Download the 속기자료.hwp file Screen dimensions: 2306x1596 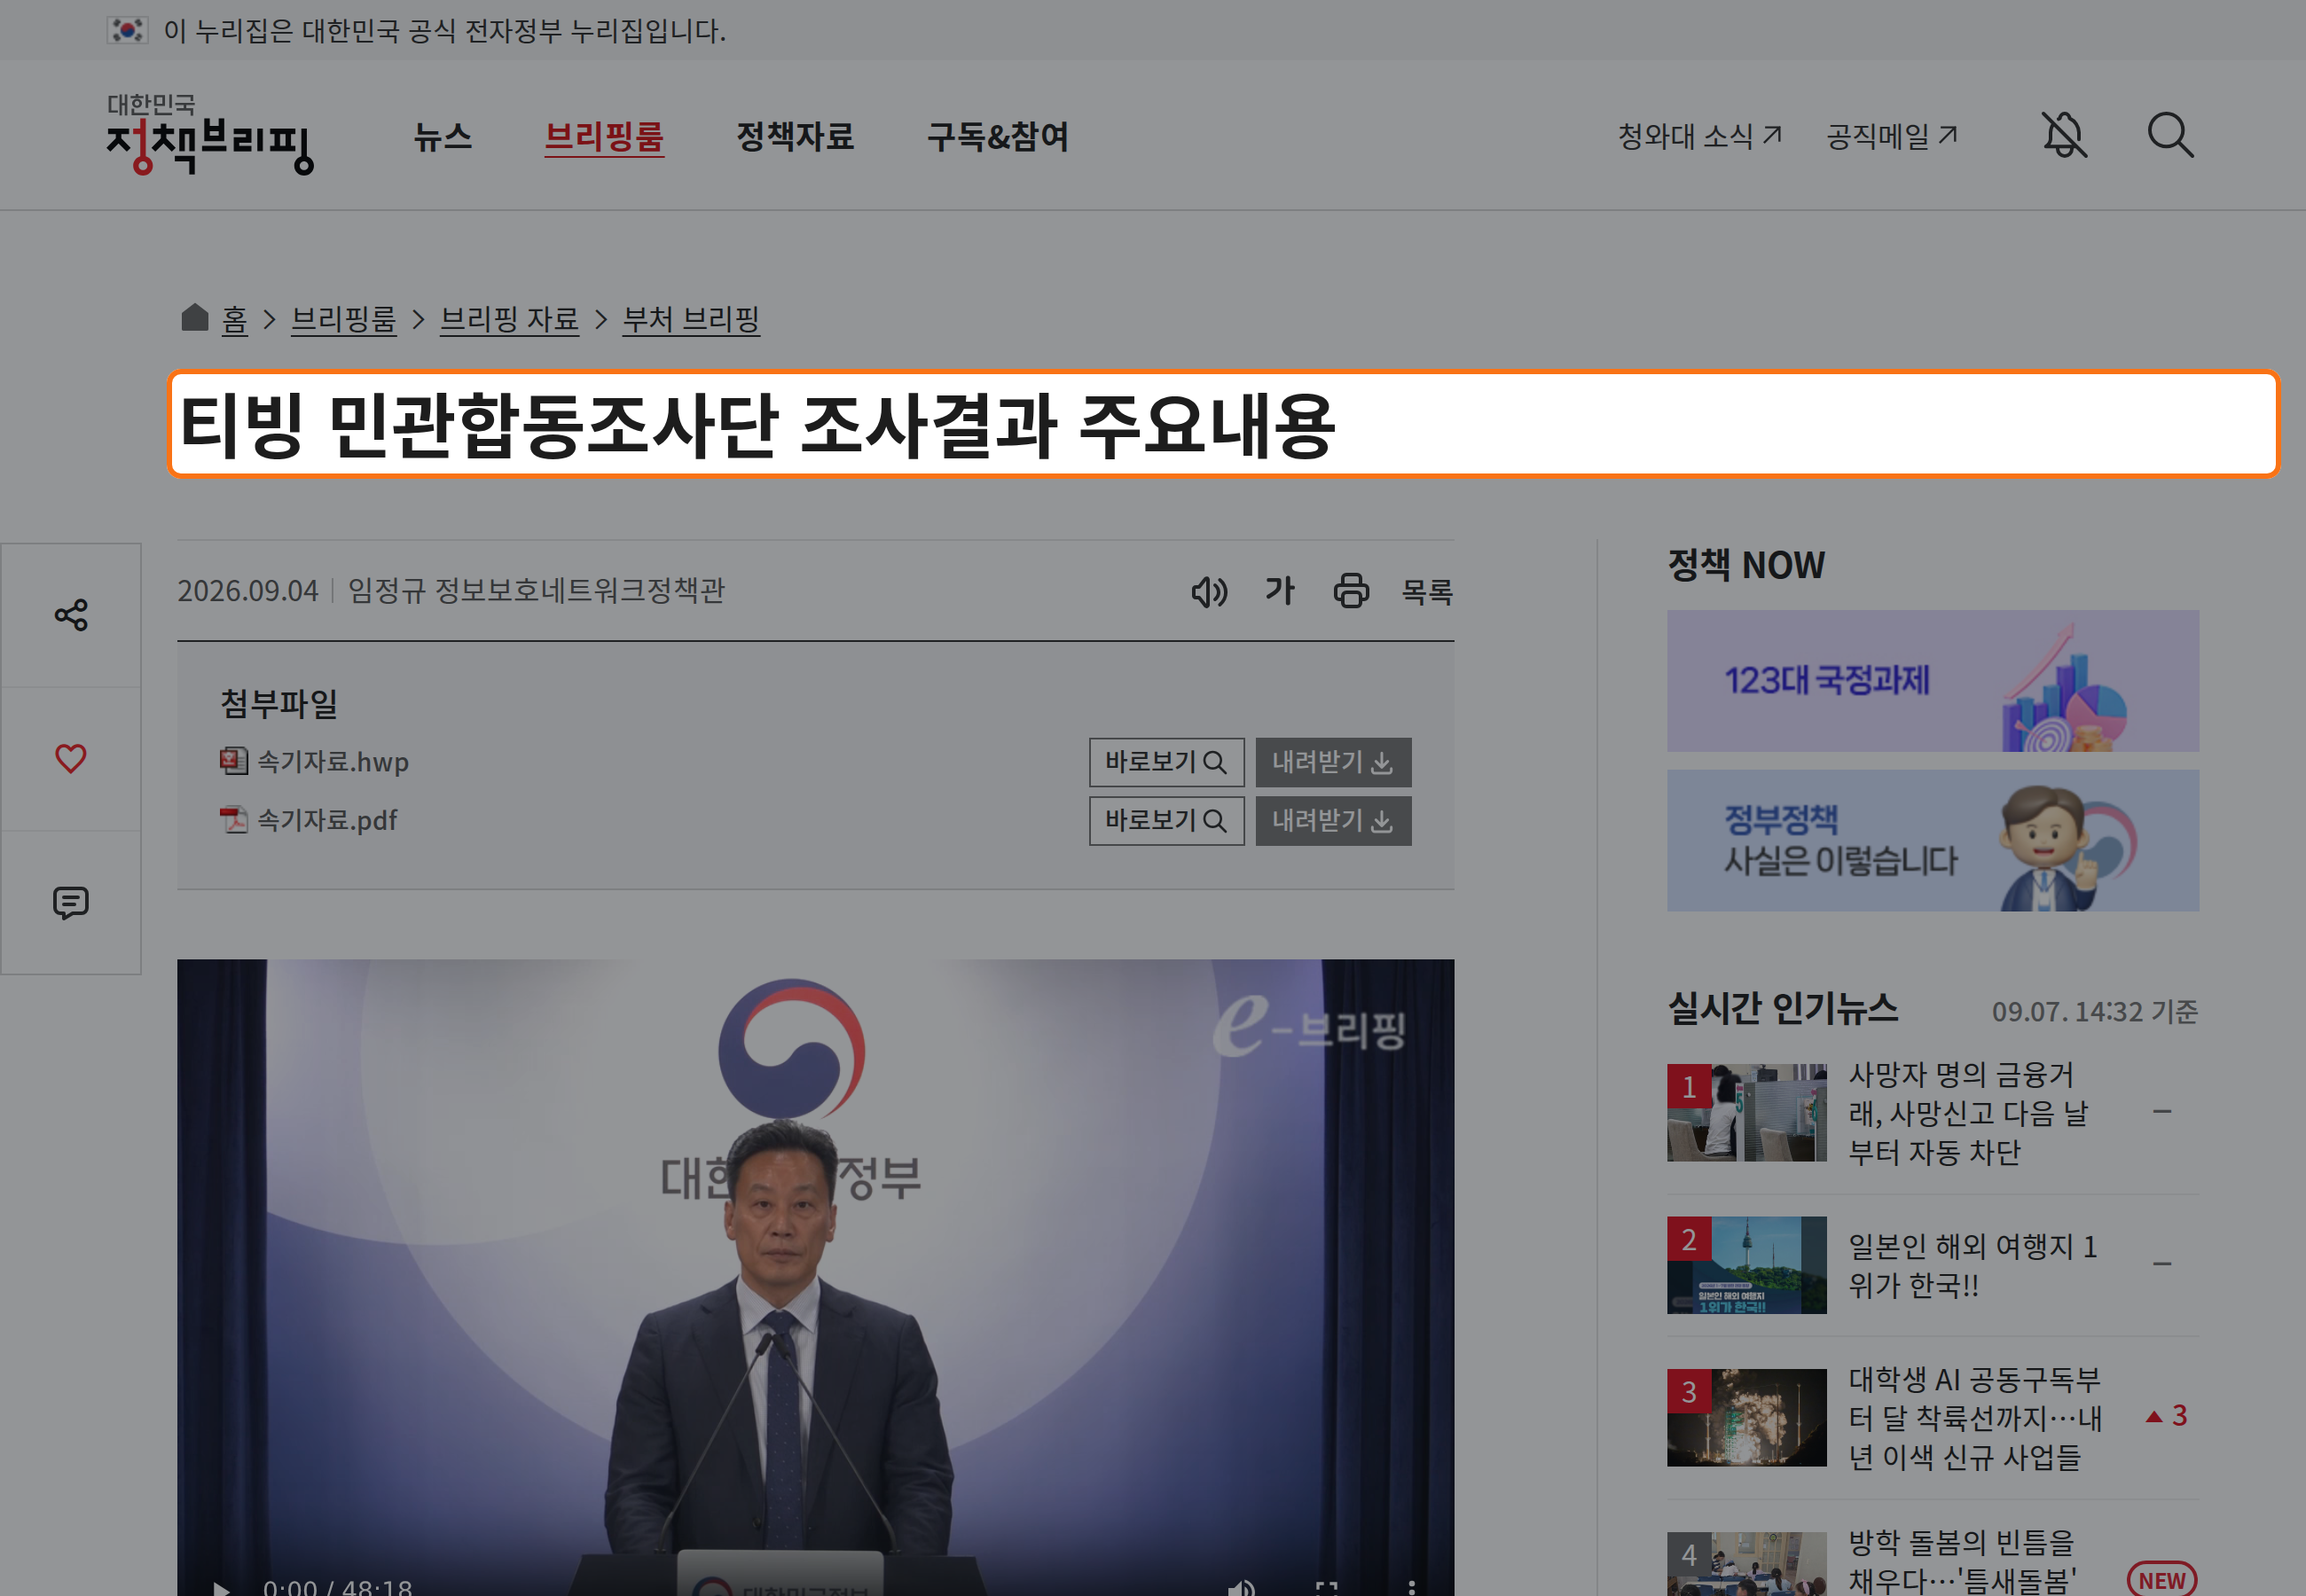tap(1333, 763)
